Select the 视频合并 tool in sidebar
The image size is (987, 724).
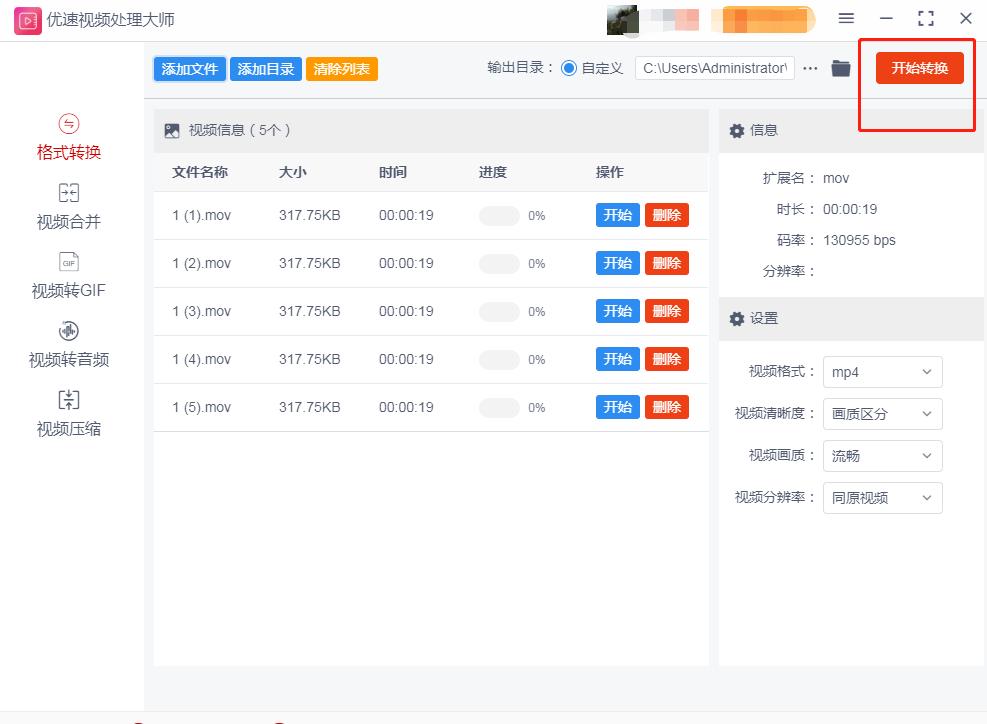click(67, 207)
